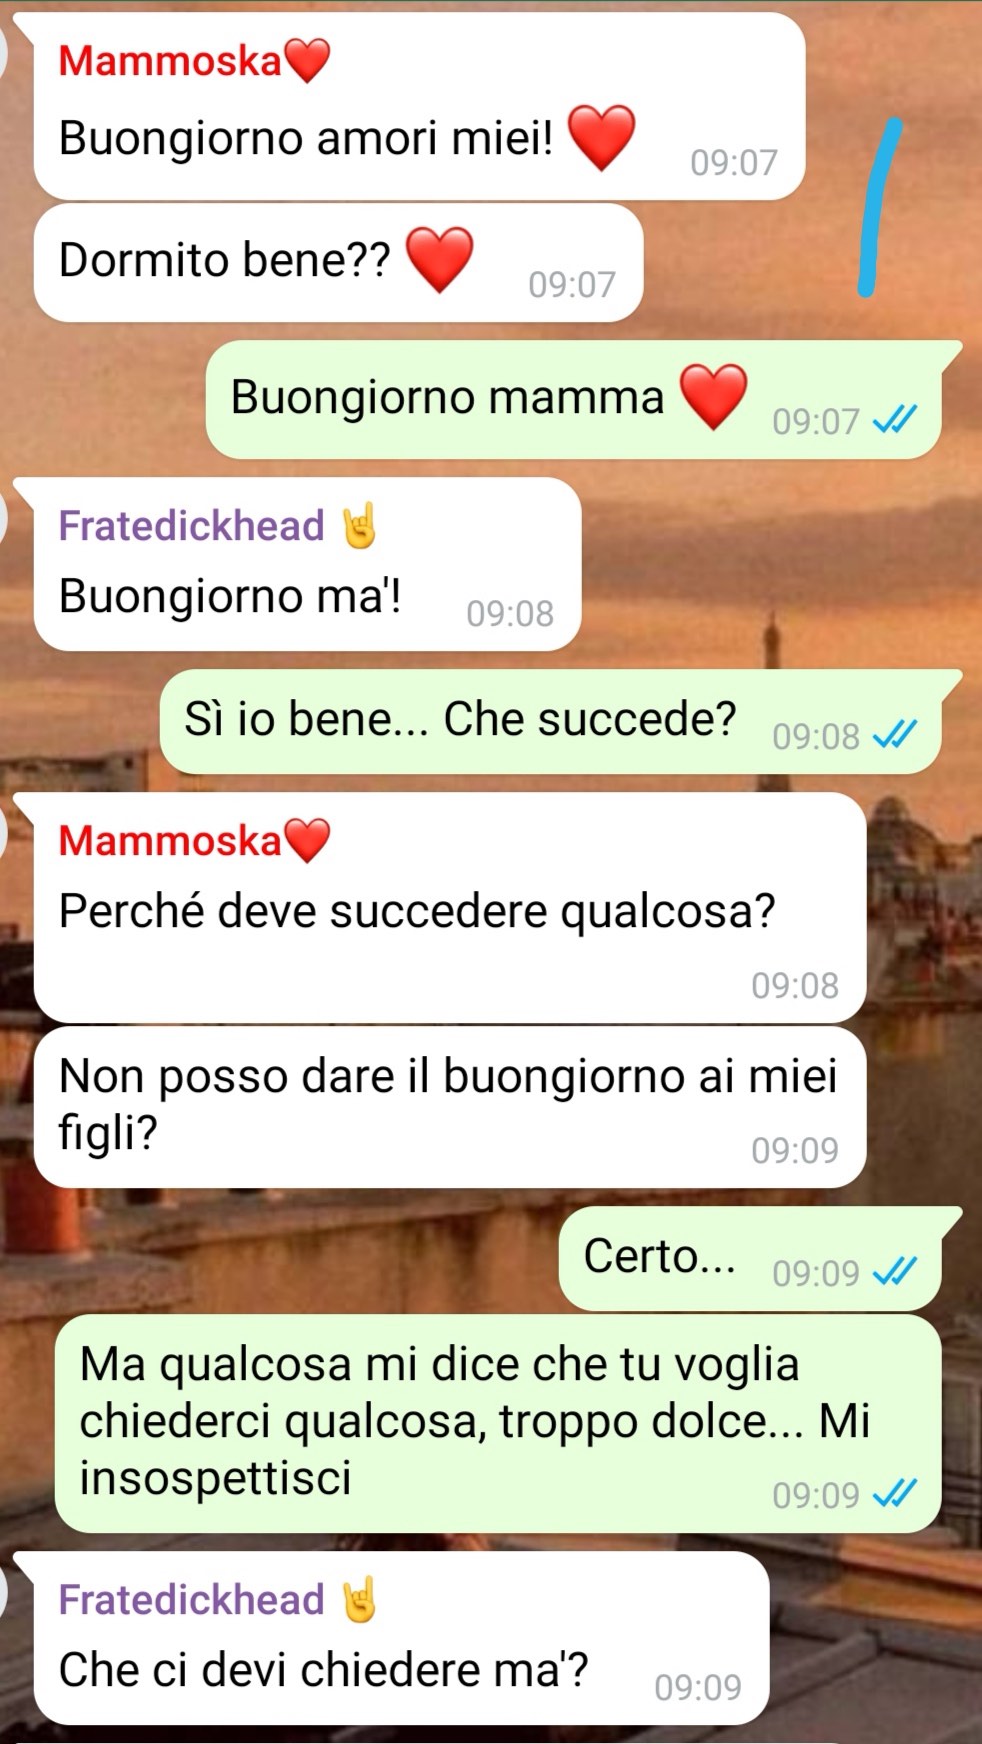Tap the Fratedickhead name above 'Che ci devi chiedere'
Screen dimensions: 982x1744
[191, 1600]
